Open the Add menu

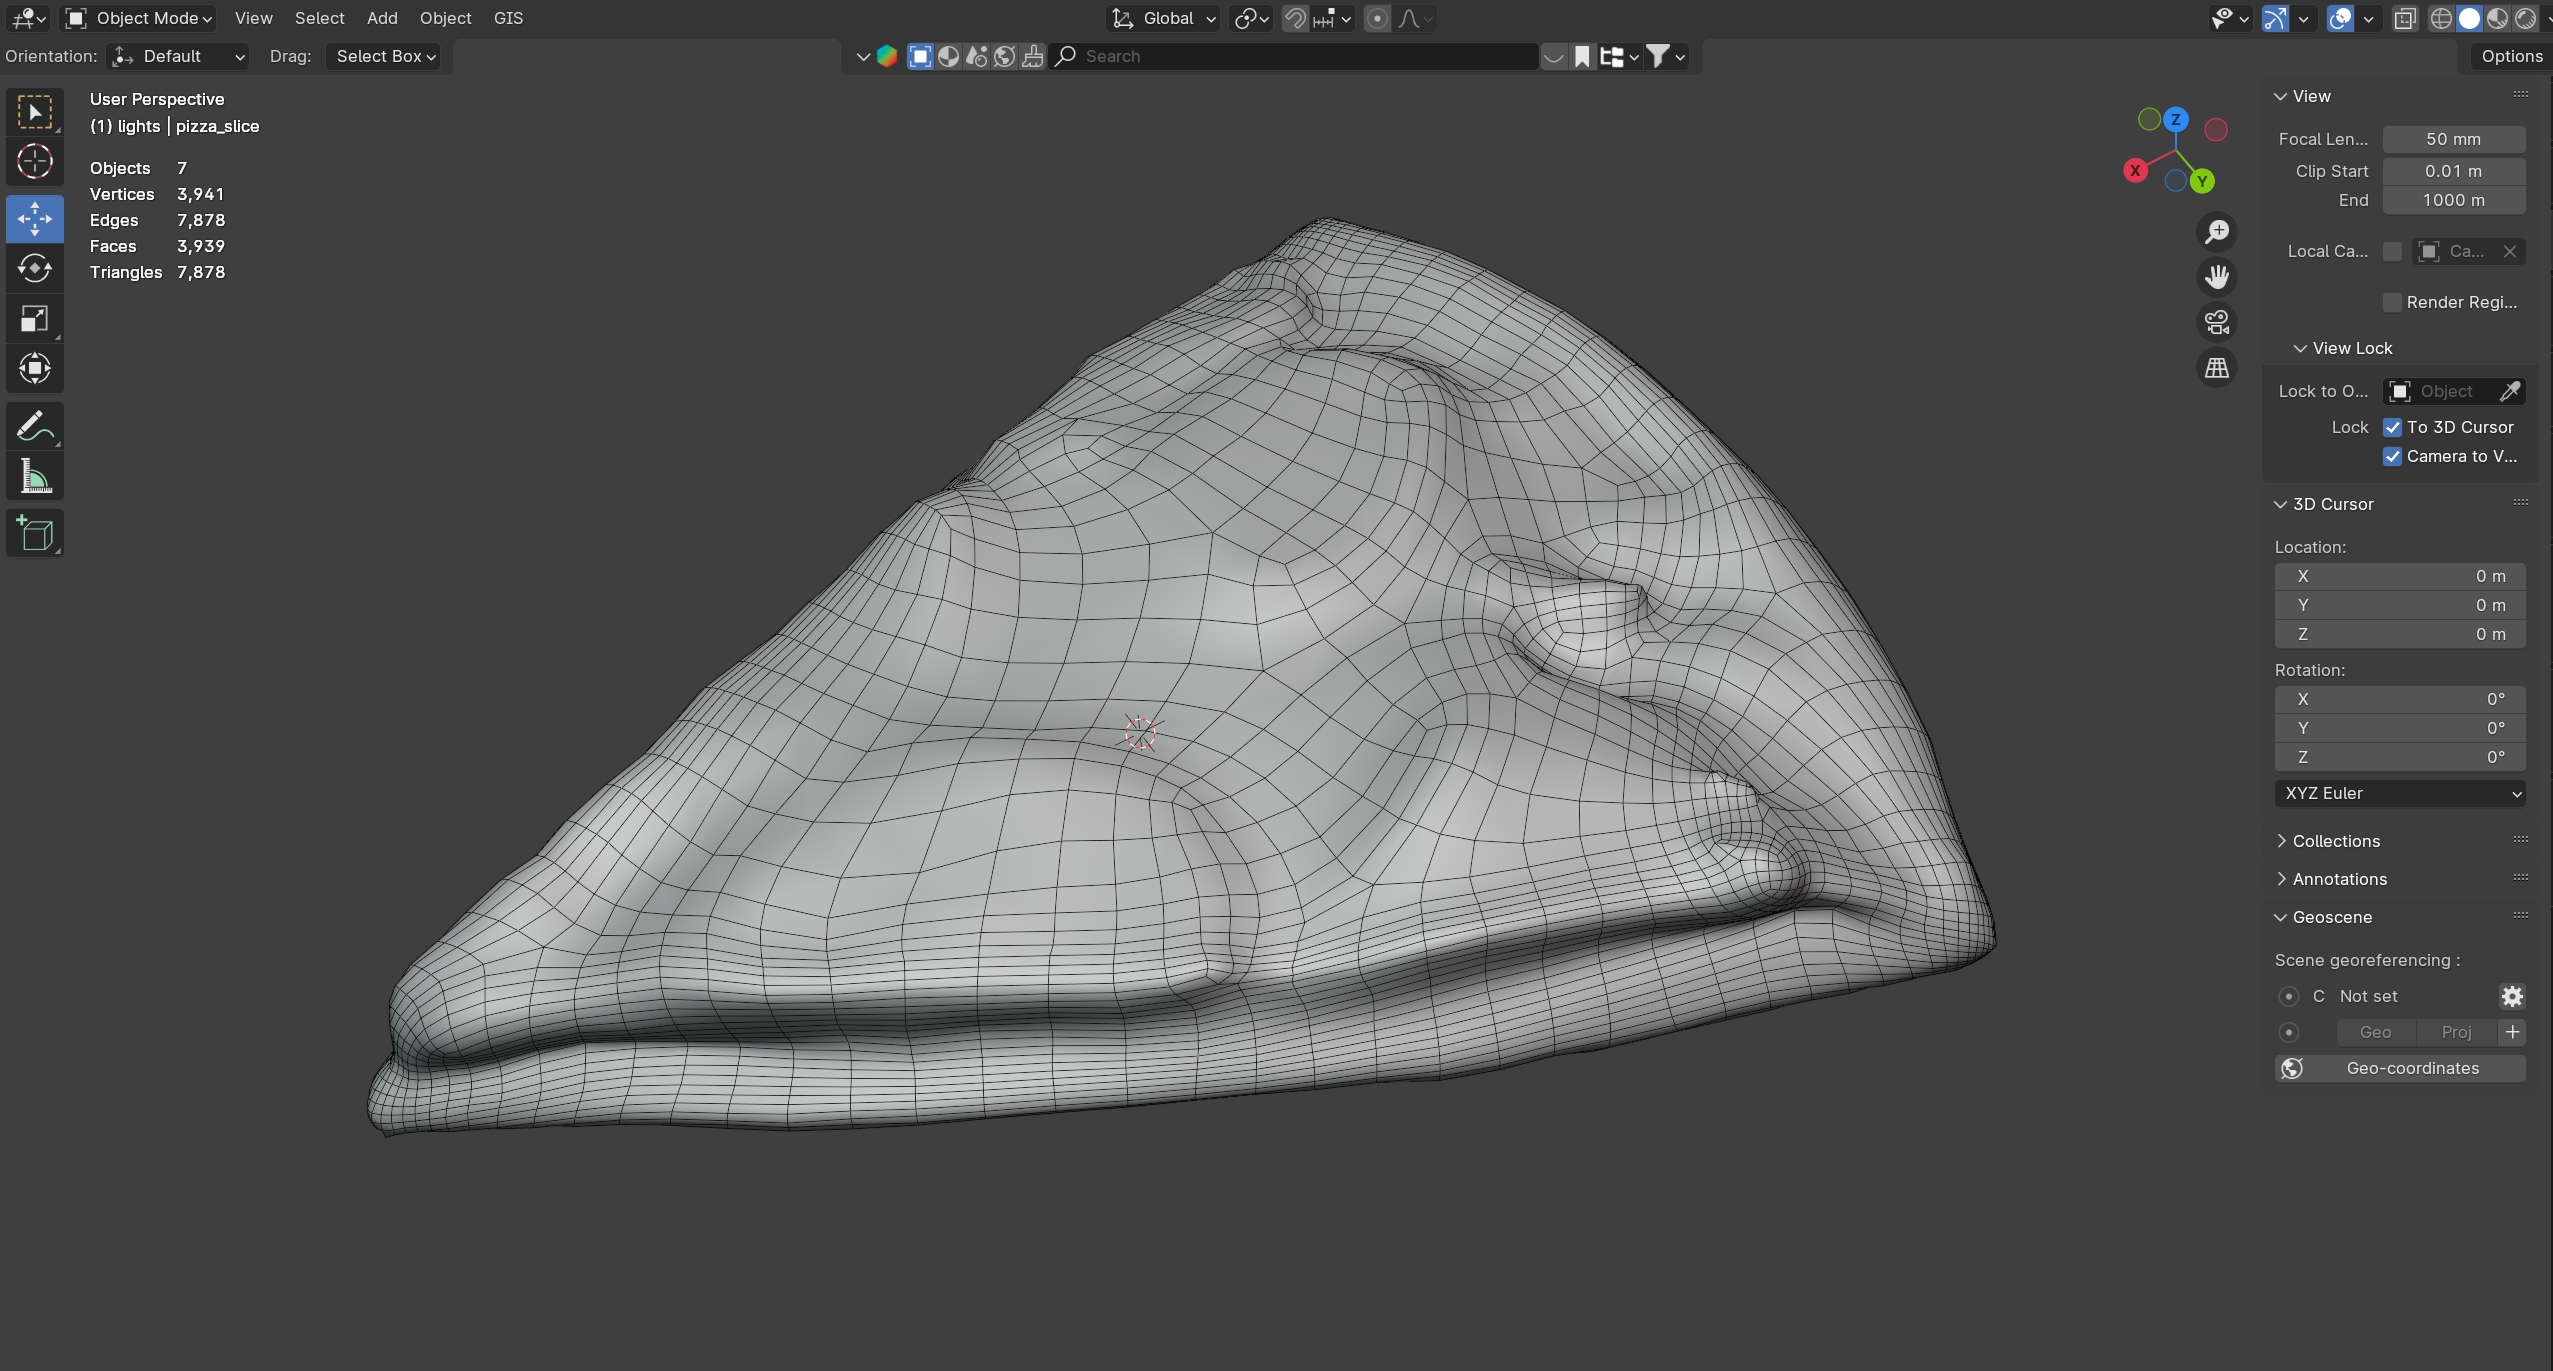coord(381,18)
